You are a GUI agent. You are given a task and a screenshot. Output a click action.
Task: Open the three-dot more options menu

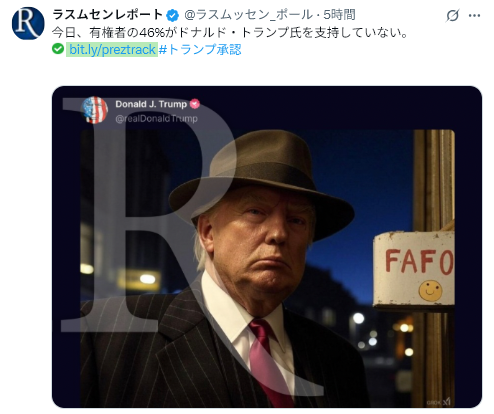(x=474, y=15)
